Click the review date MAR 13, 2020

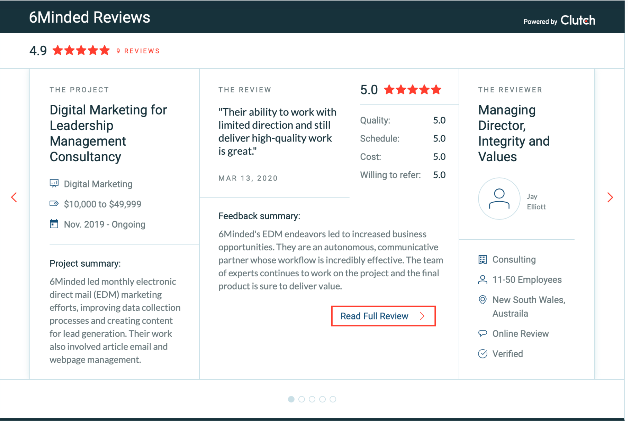pos(248,178)
